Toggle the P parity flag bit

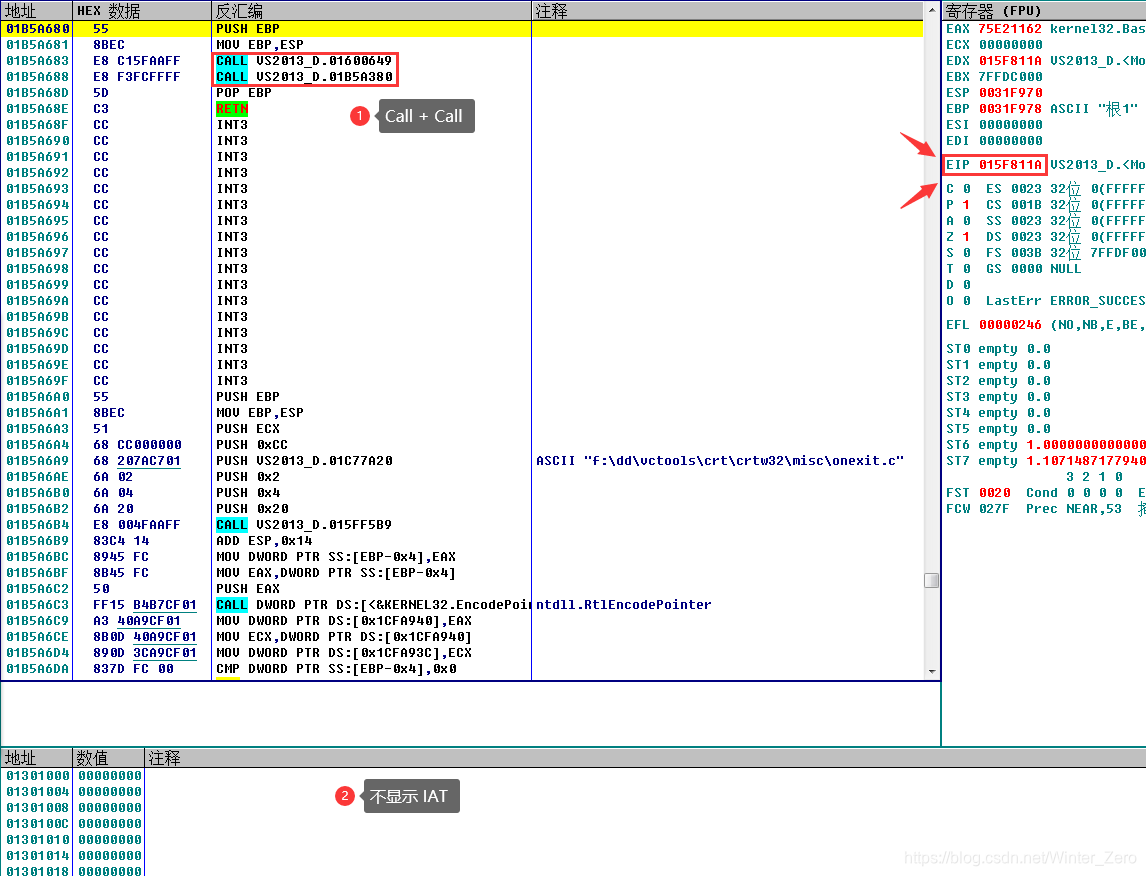pos(966,205)
